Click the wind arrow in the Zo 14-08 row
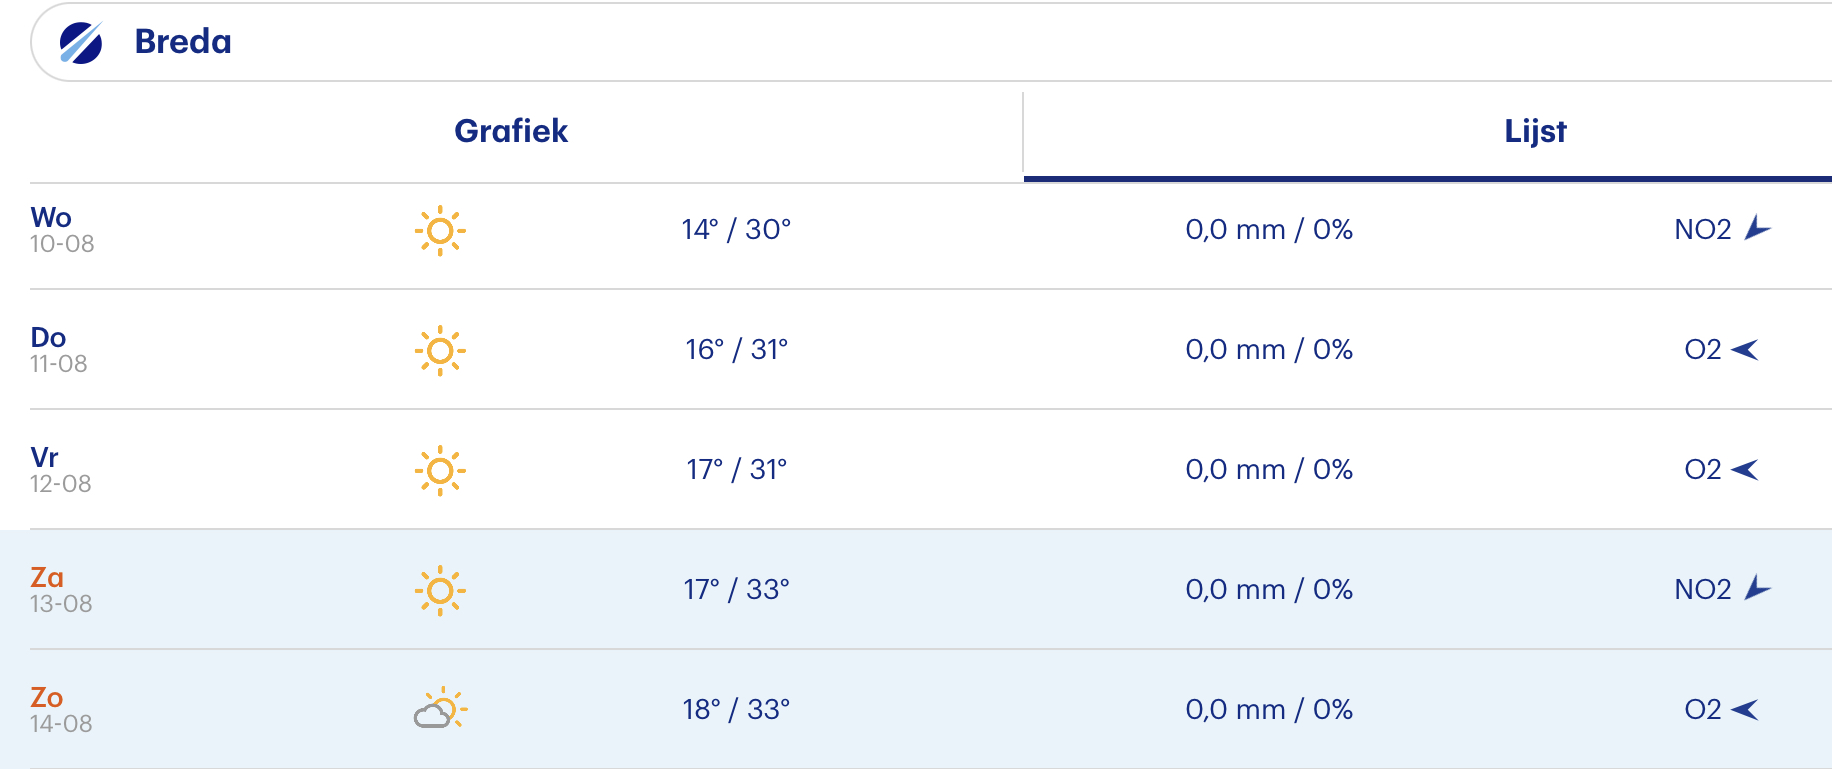Screen dimensions: 1832x769 coord(1744,709)
